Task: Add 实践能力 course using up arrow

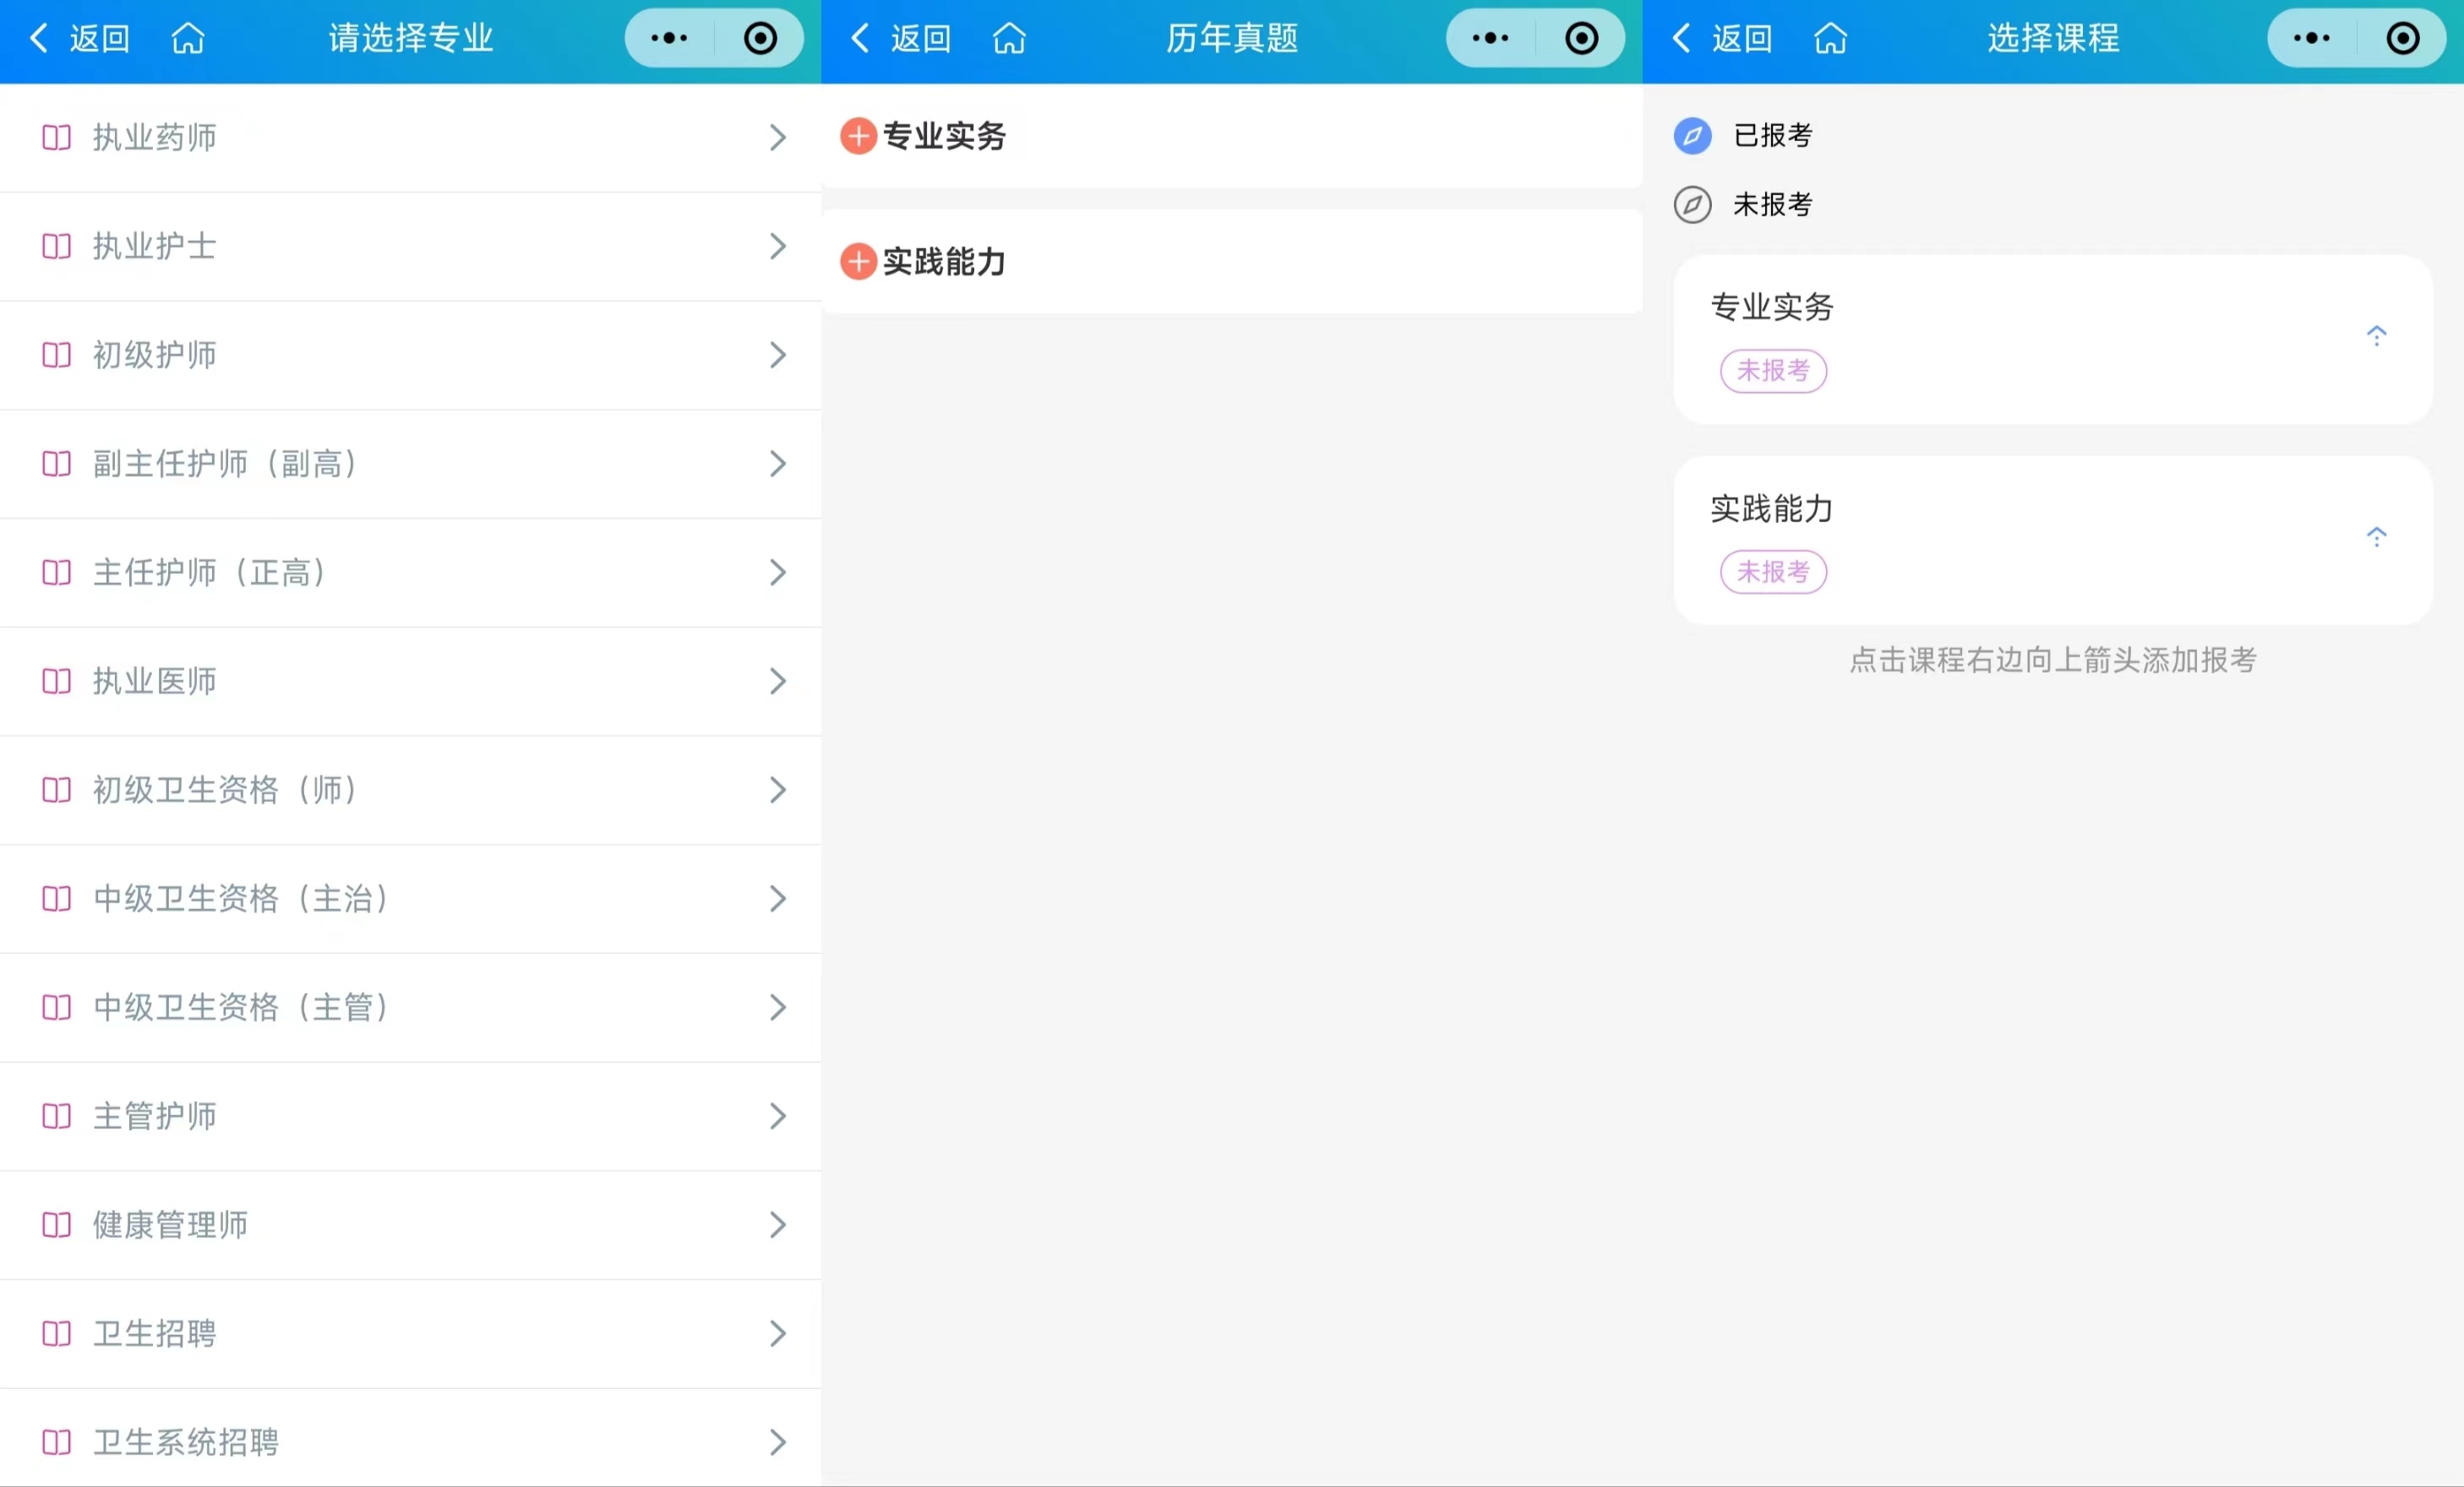Action: click(2376, 538)
